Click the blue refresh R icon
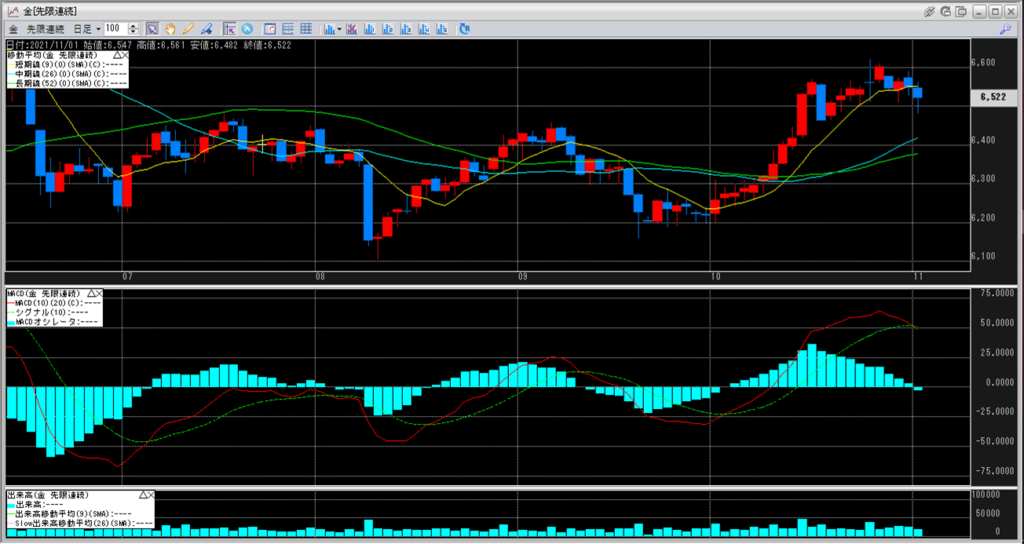Screen dimensions: 1024x544 [x=464, y=29]
